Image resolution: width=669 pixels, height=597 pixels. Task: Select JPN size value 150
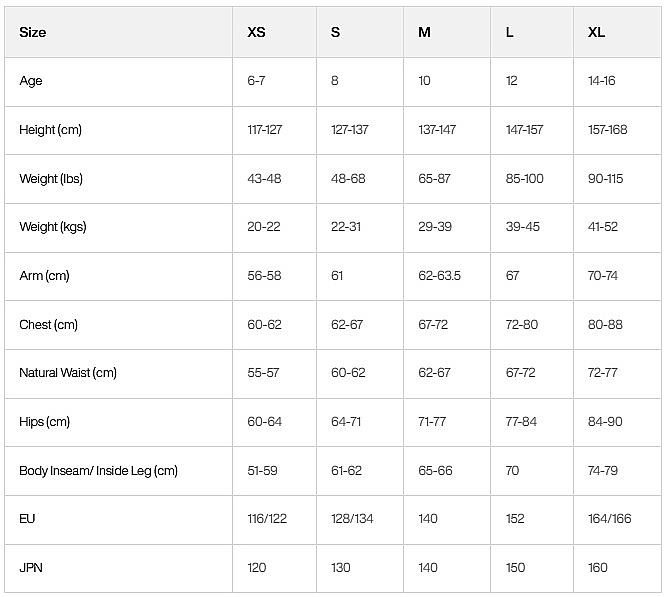click(515, 568)
